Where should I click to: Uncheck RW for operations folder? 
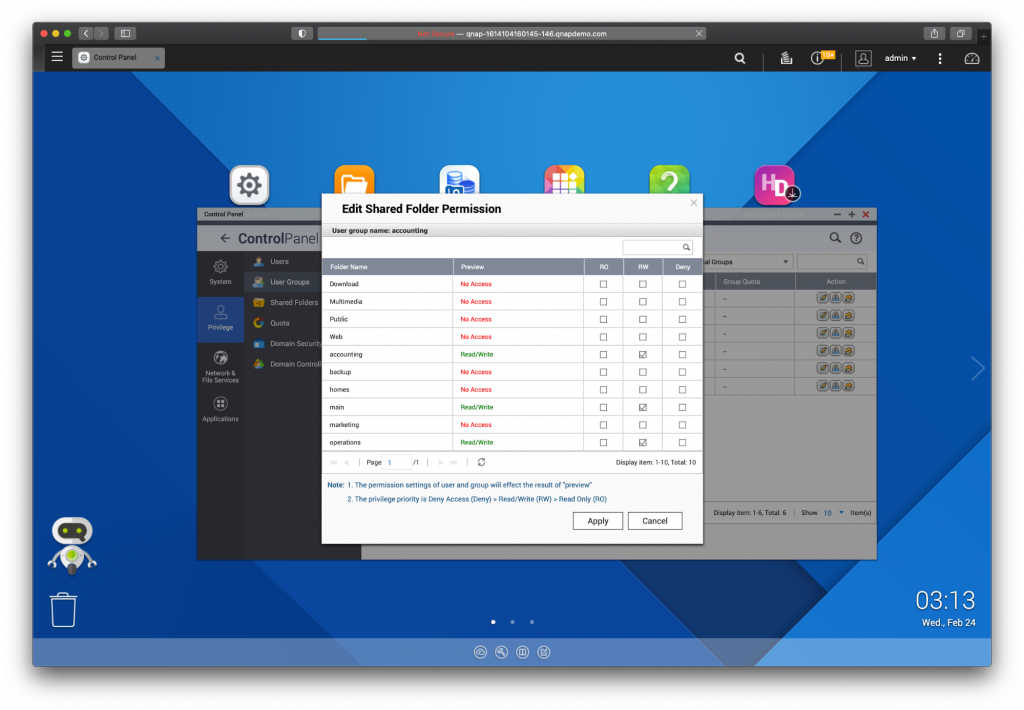[643, 443]
